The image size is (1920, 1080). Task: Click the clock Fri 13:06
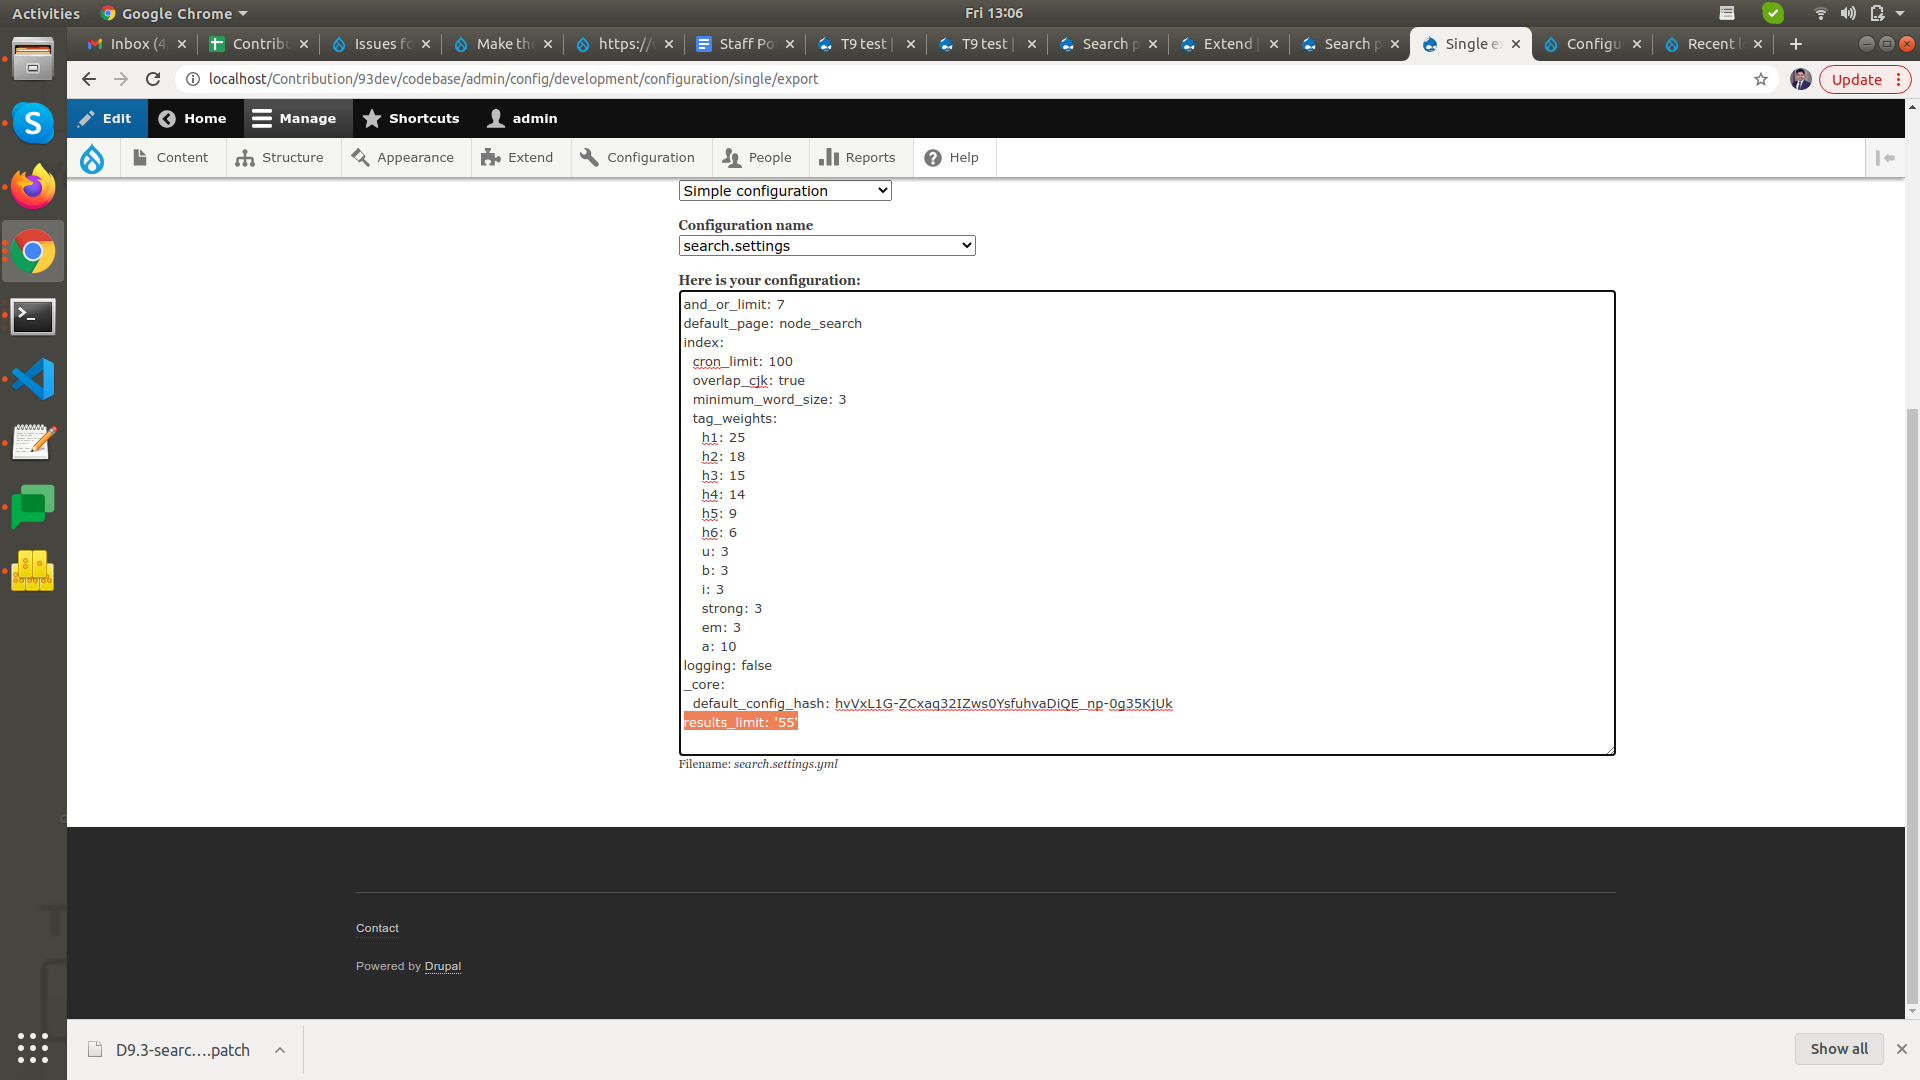tap(993, 13)
